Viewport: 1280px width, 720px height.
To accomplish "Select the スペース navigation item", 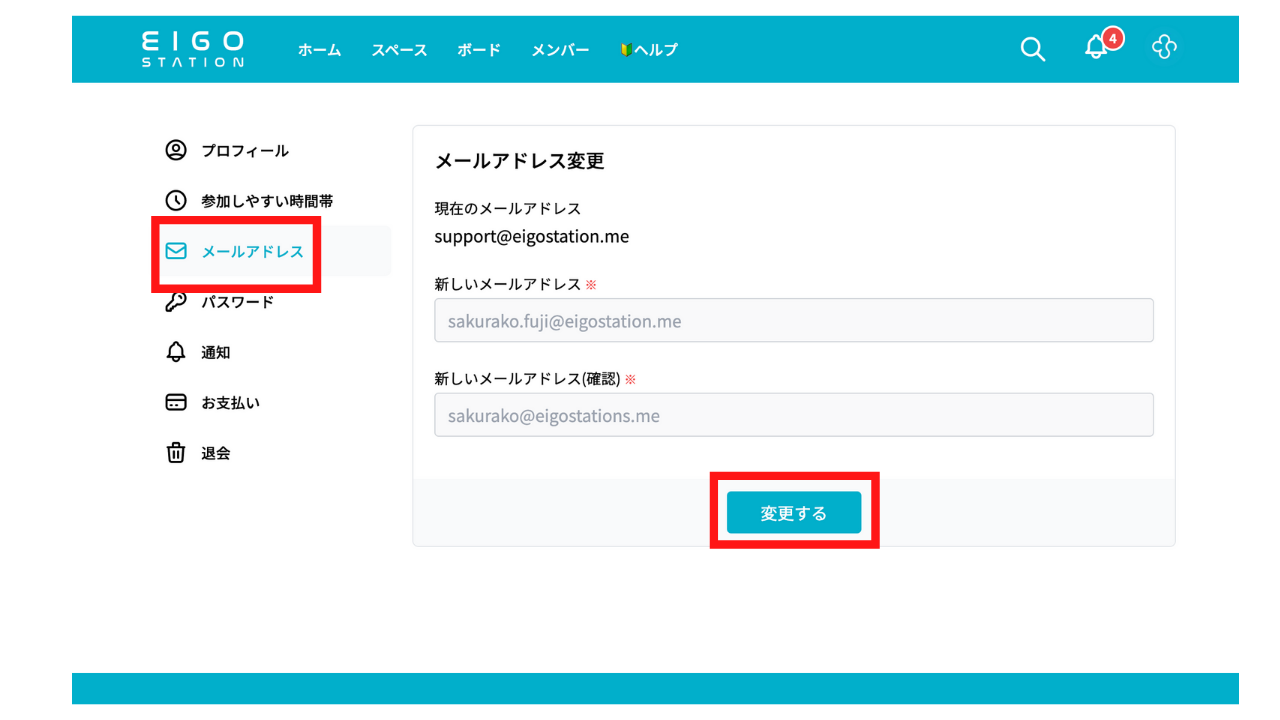I will pyautogui.click(x=398, y=49).
